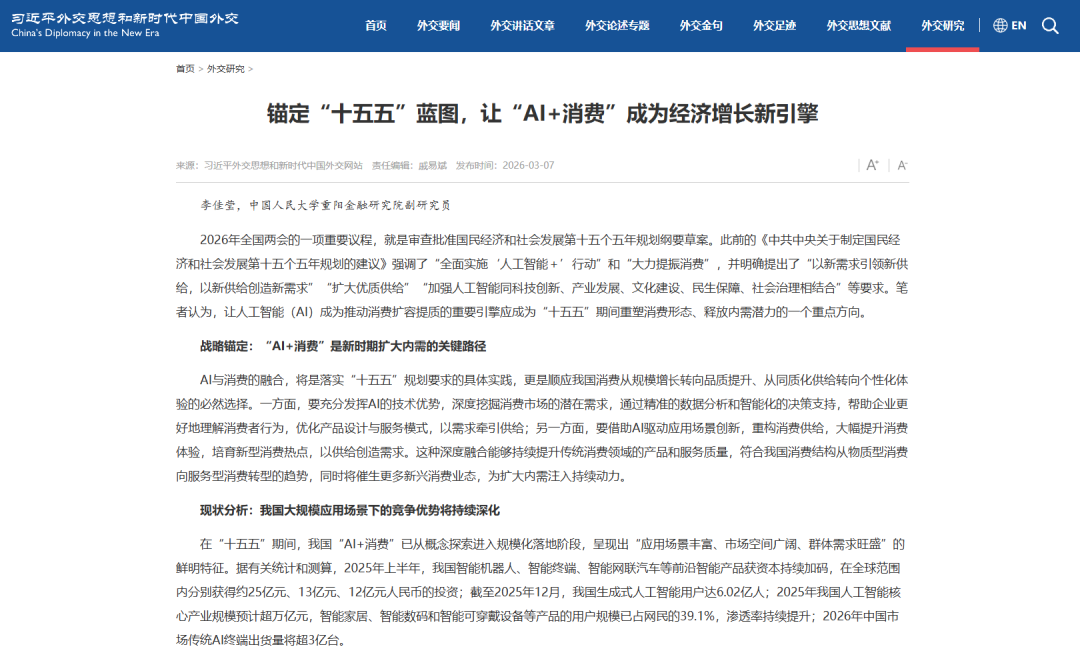Click the globe language icon
The image size is (1080, 659).
1000,25
